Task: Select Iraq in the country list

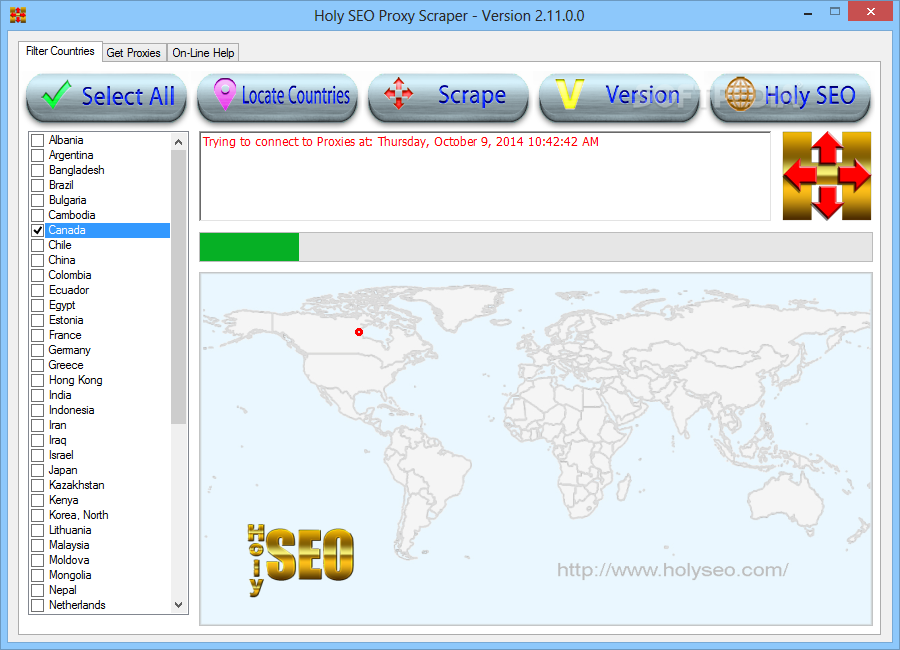Action: coord(57,440)
